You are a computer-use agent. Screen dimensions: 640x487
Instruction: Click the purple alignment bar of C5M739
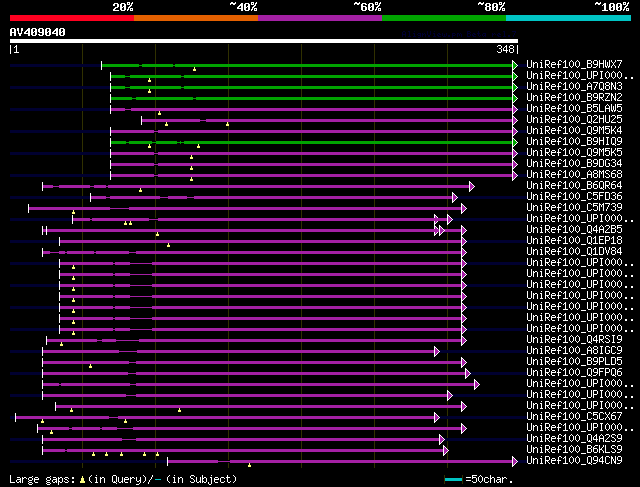click(245, 209)
